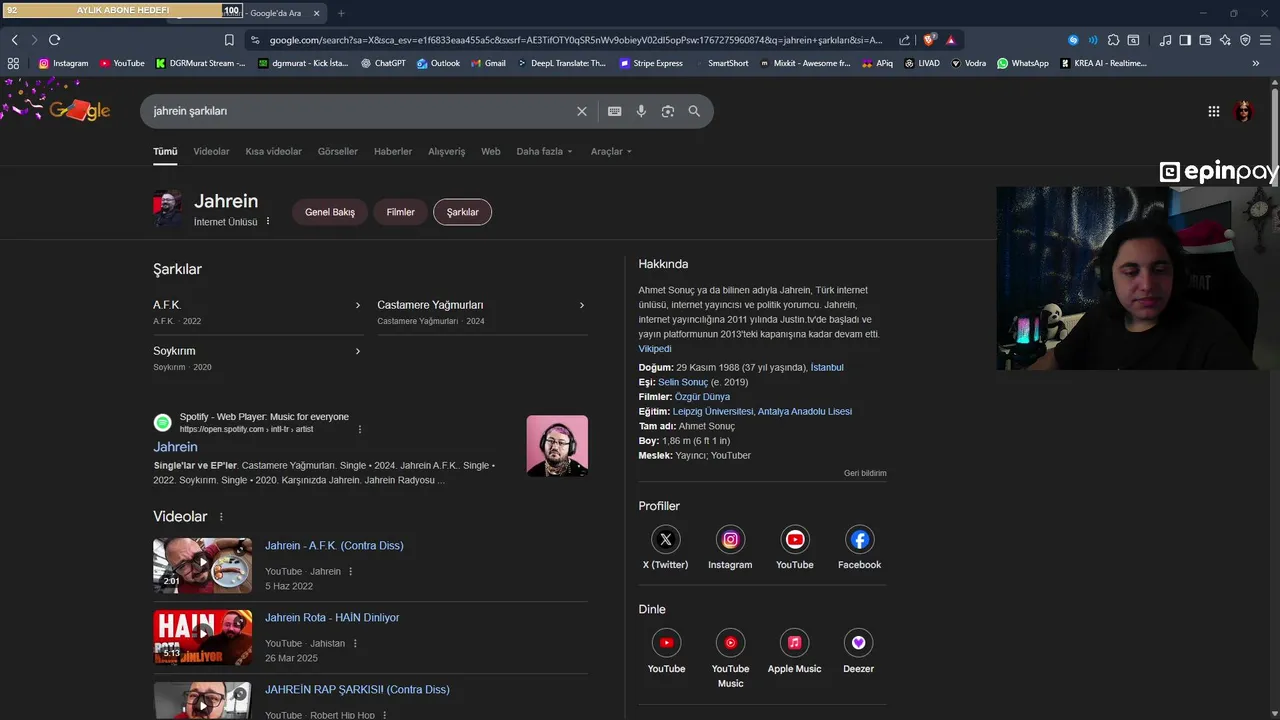This screenshot has height=720, width=1280.
Task: Search by image with Lens camera icon
Action: (668, 111)
